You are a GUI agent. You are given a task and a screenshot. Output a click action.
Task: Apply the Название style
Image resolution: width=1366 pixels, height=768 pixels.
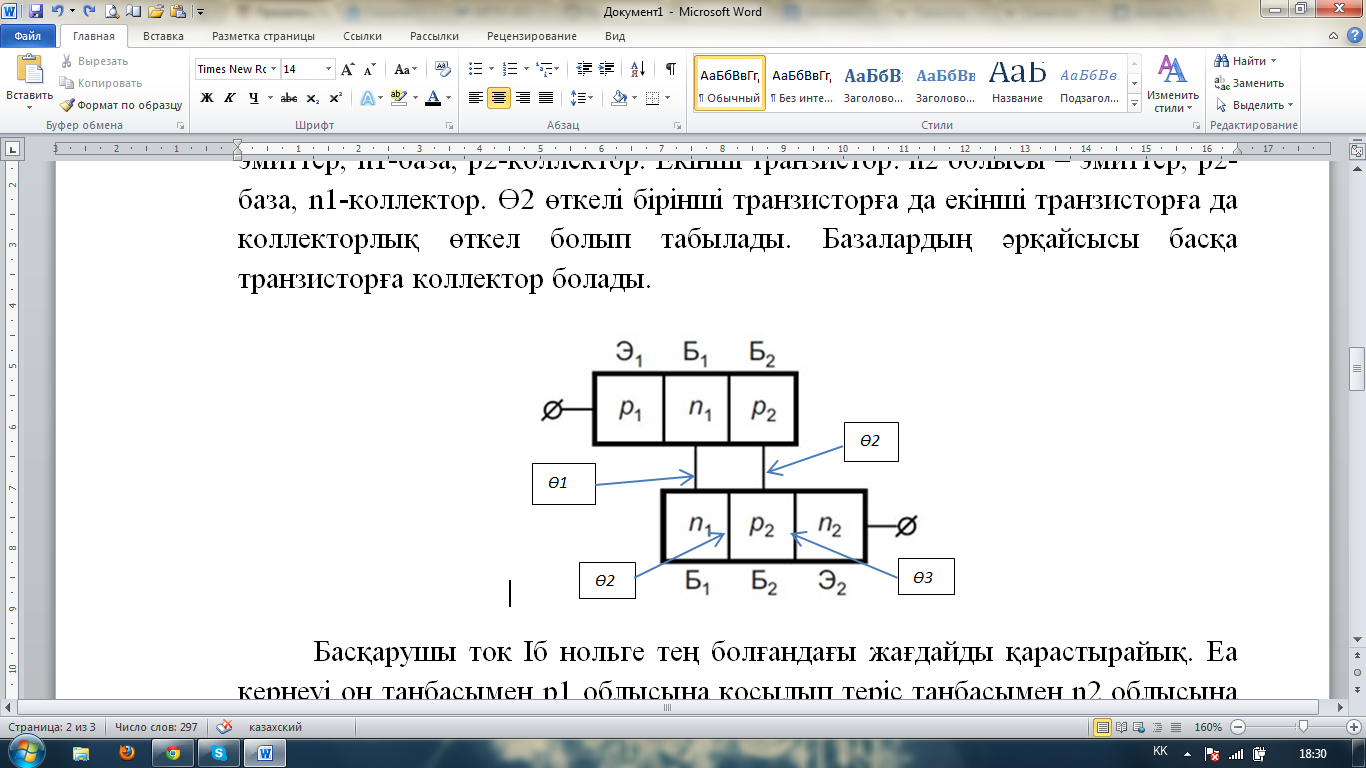[1017, 83]
